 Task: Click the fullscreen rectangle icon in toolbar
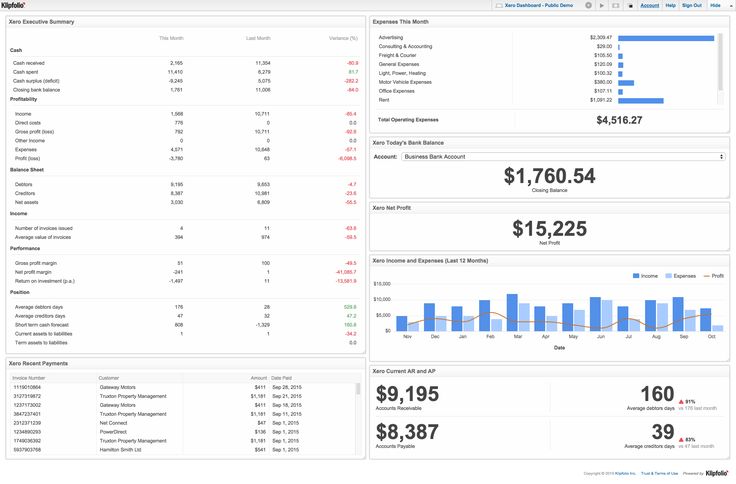tap(616, 5)
